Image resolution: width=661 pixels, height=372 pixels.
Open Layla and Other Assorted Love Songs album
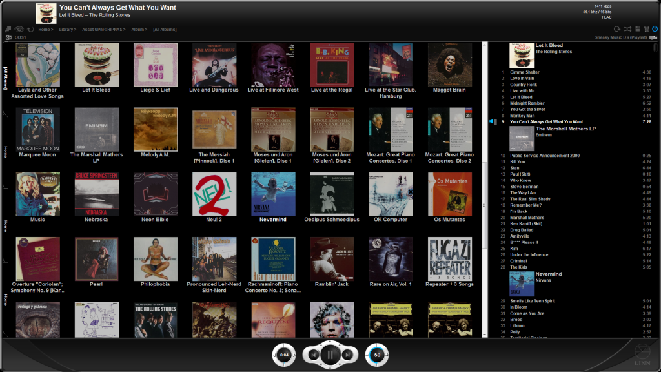(38, 65)
